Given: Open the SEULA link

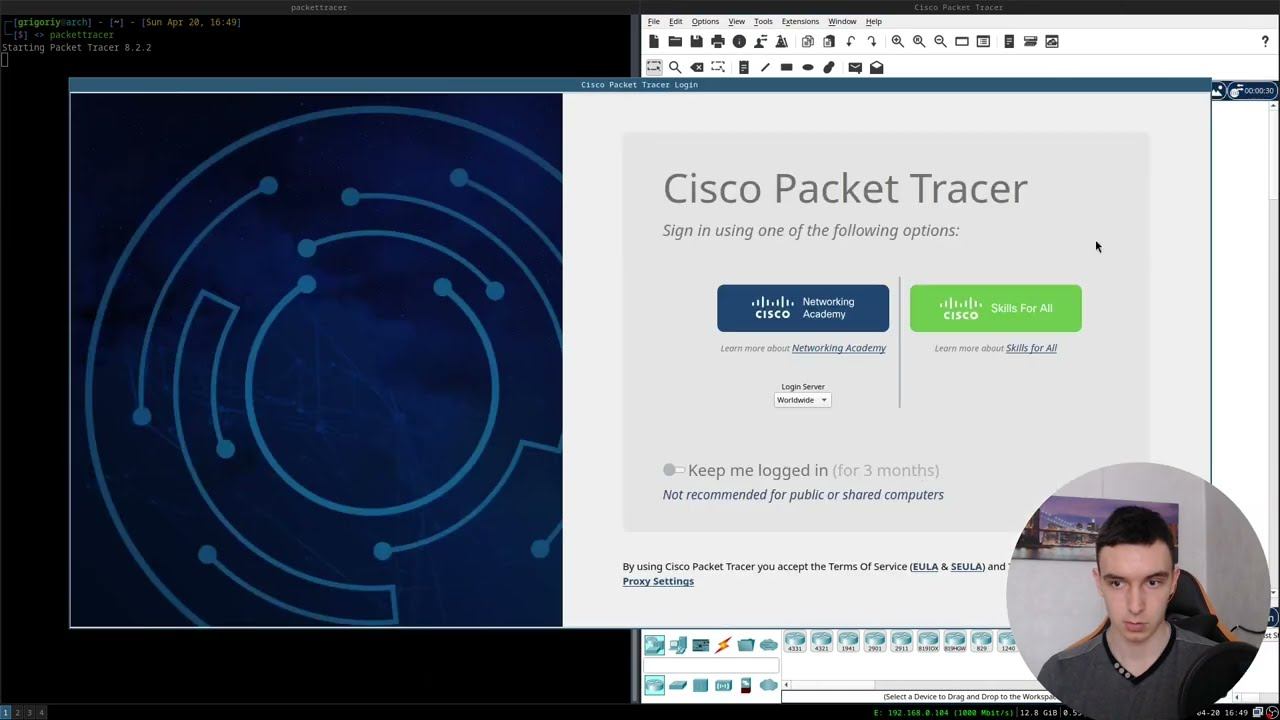Looking at the screenshot, I should click(x=967, y=567).
